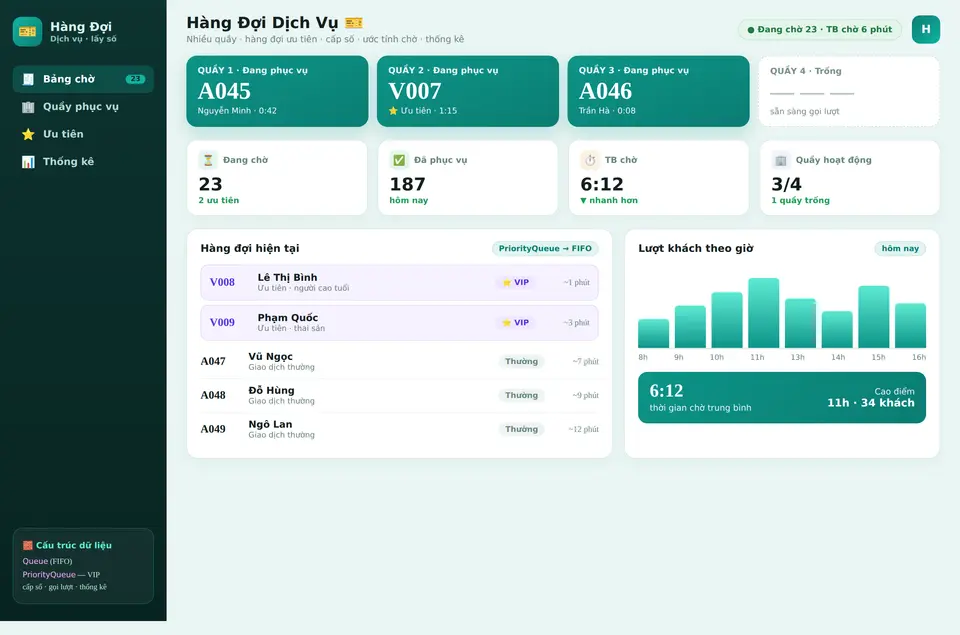Click the star icon in V009 VIP badge
960x635 pixels.
(x=507, y=323)
